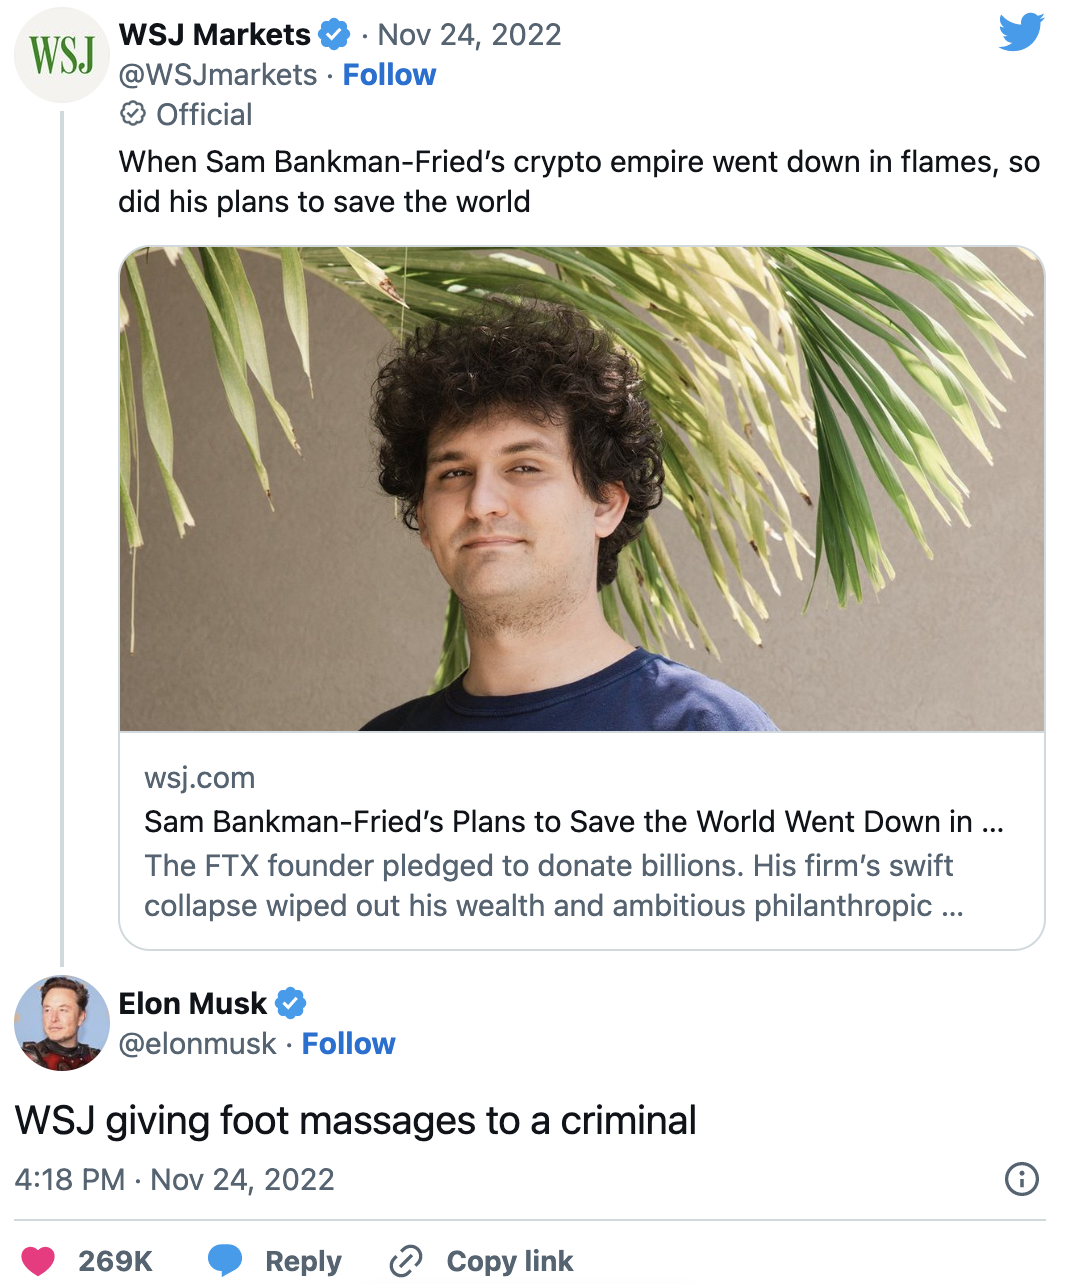Like the tweet with the heart icon

[x=38, y=1261]
